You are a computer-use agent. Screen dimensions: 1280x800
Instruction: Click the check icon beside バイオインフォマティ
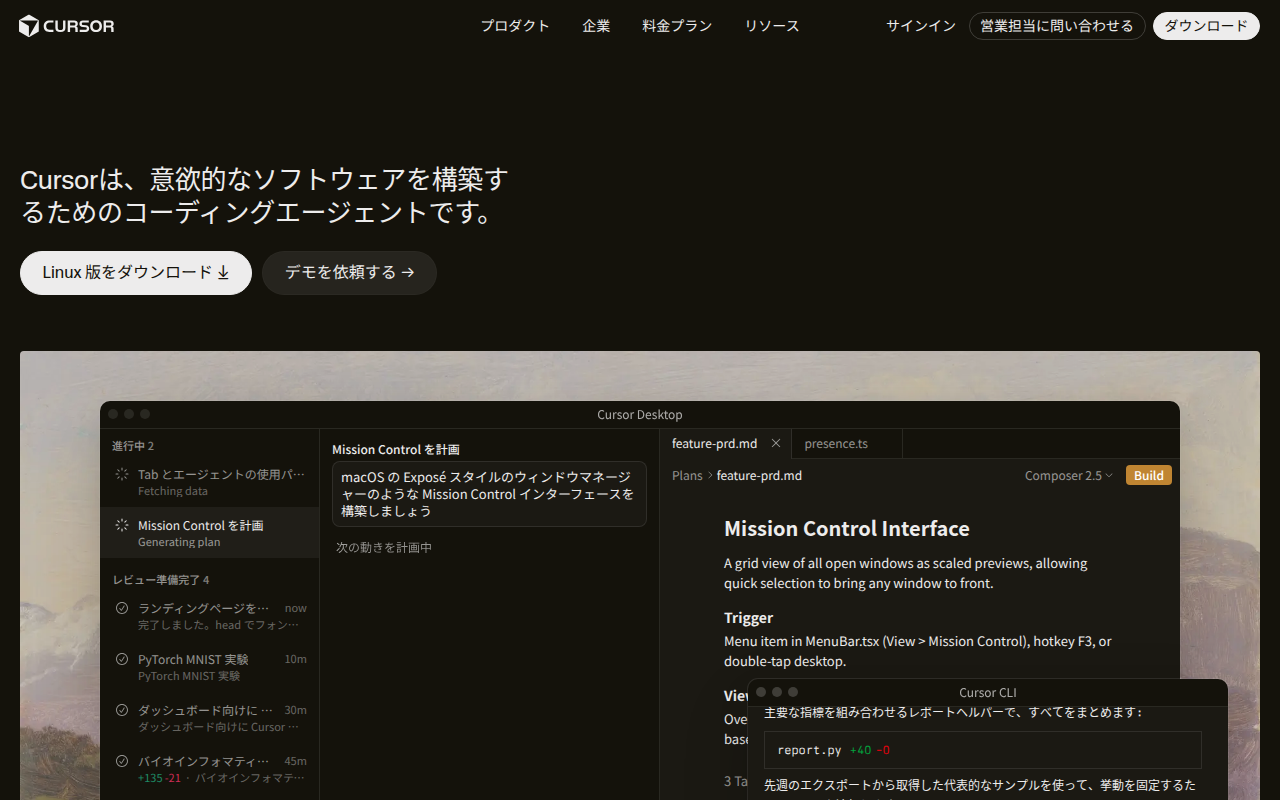coord(122,761)
